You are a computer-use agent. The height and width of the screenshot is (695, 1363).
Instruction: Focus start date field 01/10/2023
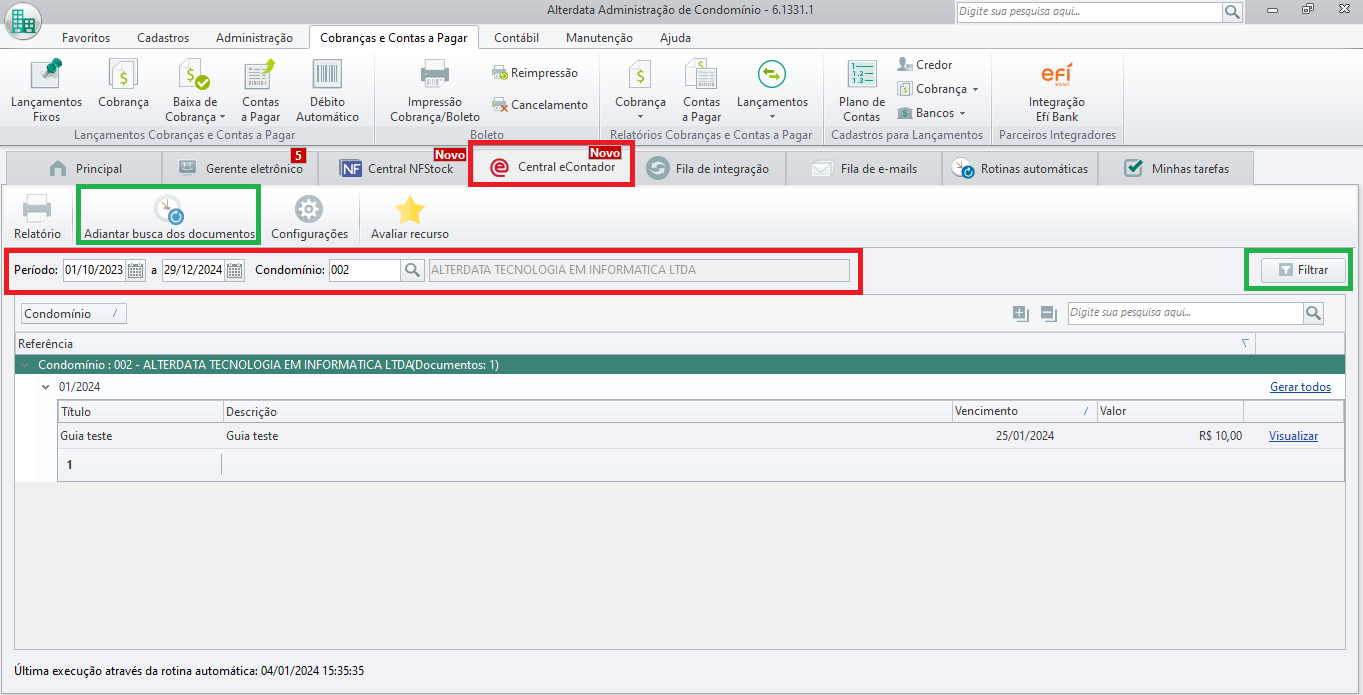click(94, 270)
